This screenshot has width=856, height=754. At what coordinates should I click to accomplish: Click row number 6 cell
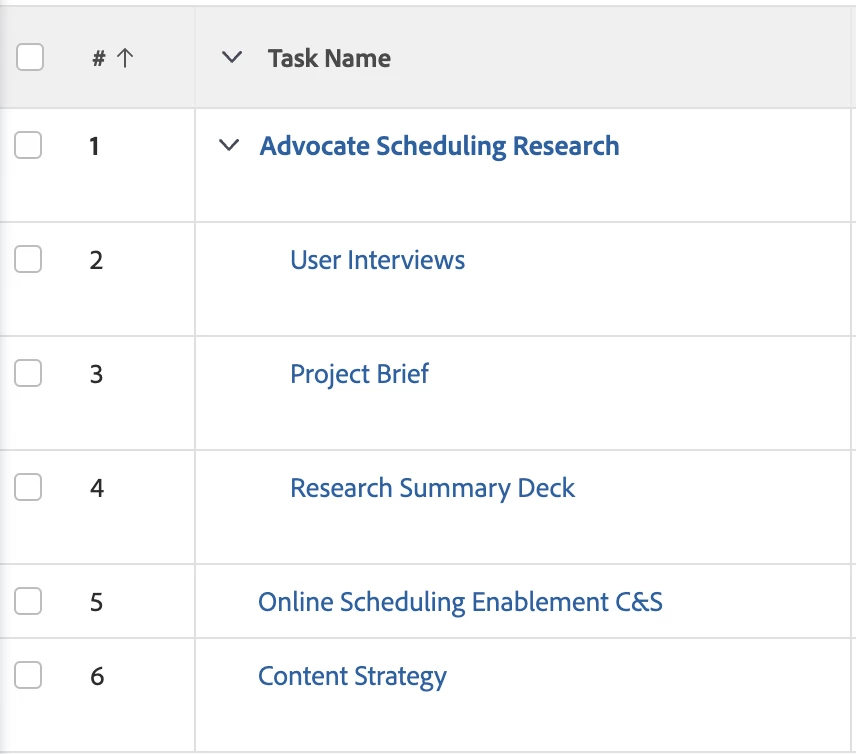click(96, 676)
